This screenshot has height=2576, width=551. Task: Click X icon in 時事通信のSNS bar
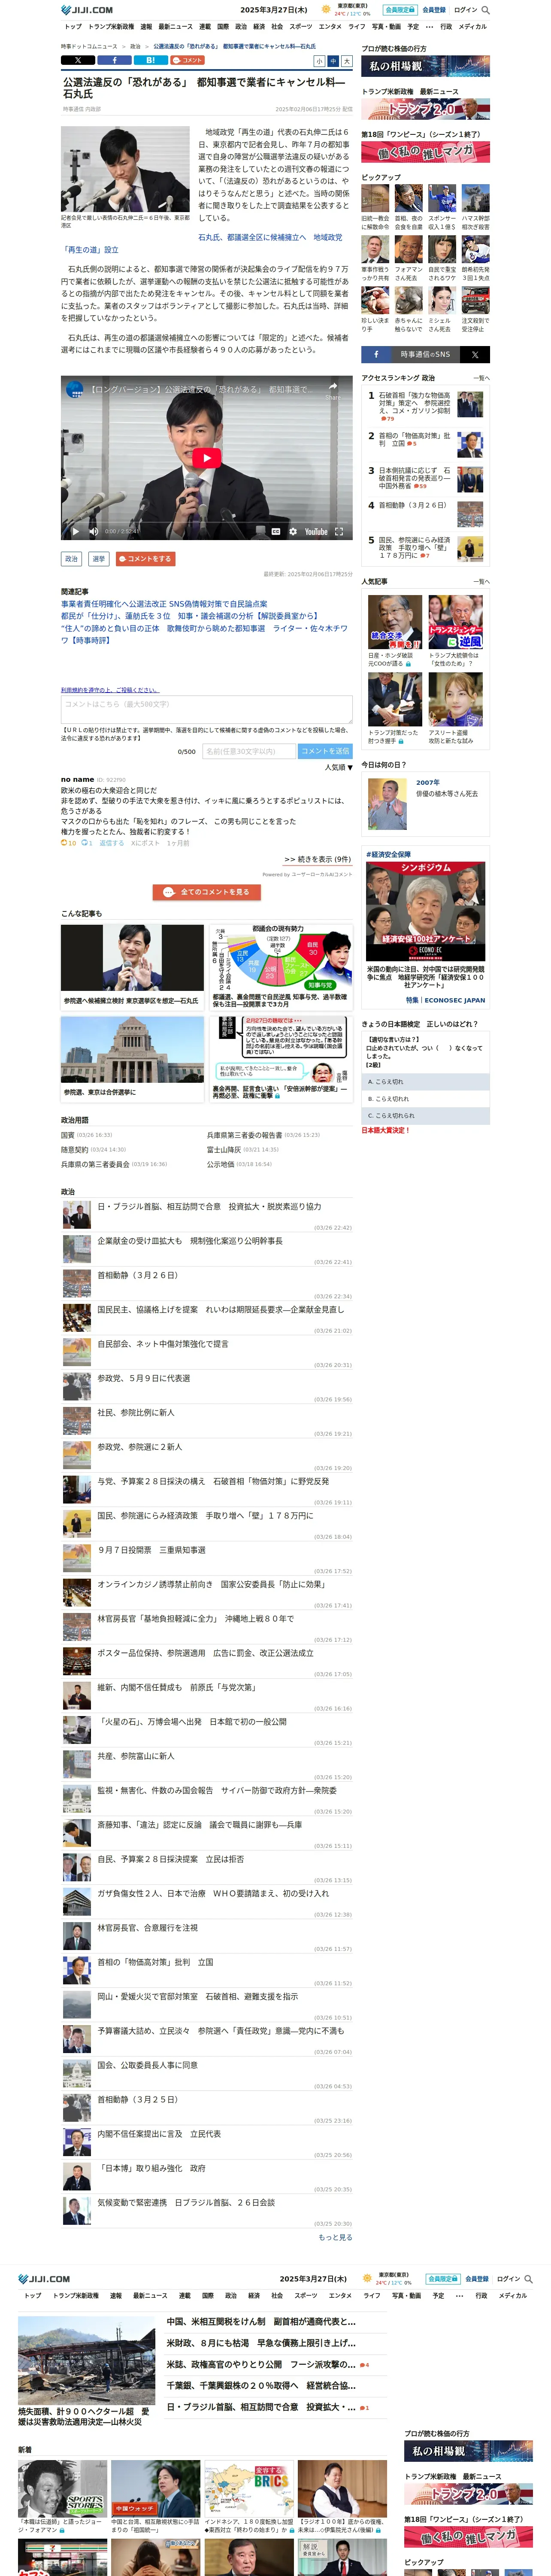(x=475, y=355)
